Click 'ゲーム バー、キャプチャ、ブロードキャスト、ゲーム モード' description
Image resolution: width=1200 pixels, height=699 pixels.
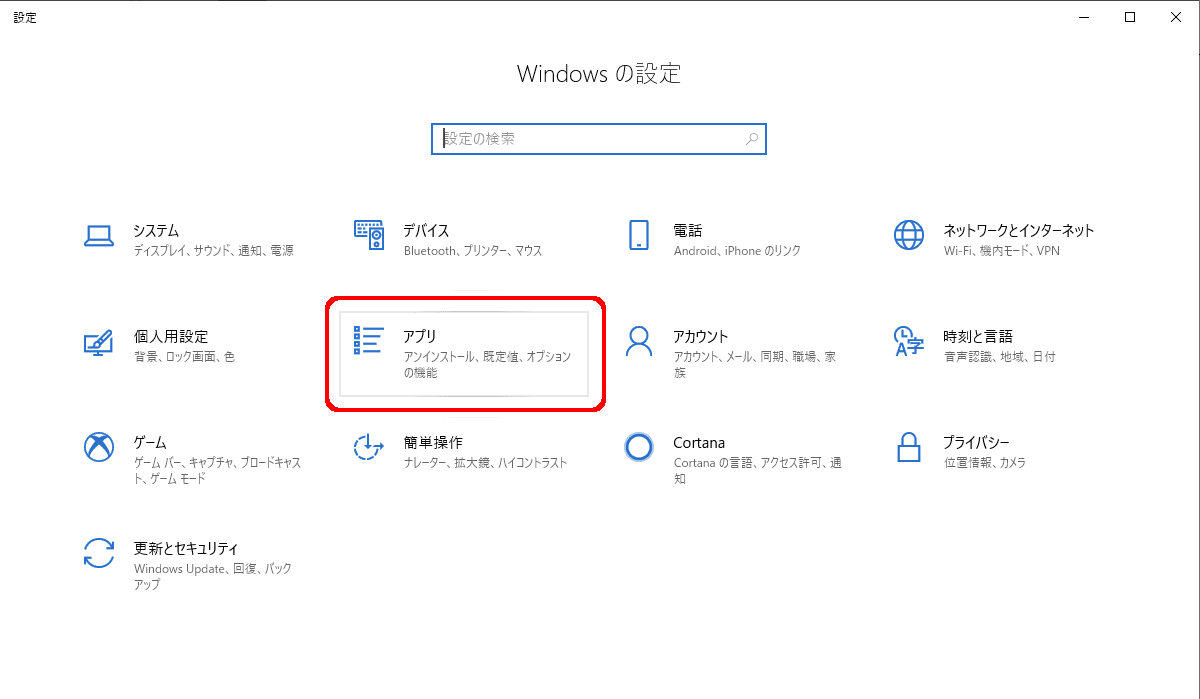217,471
